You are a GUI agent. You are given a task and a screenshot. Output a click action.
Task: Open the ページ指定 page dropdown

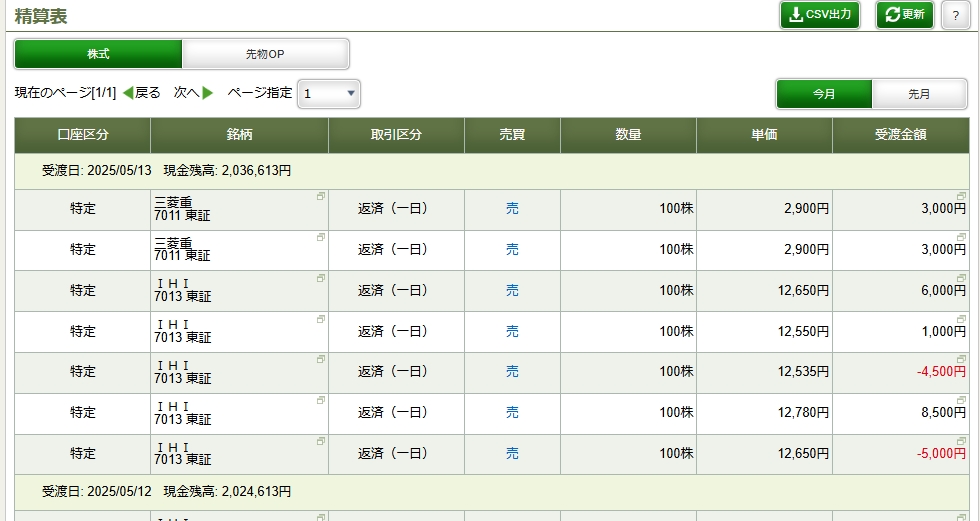click(329, 94)
